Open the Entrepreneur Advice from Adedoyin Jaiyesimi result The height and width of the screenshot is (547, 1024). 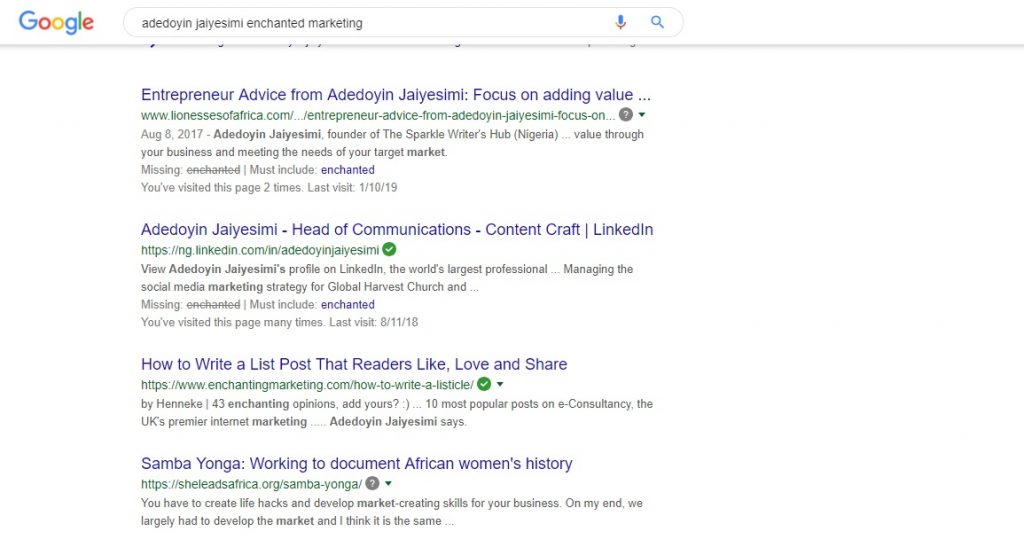[x=395, y=95]
